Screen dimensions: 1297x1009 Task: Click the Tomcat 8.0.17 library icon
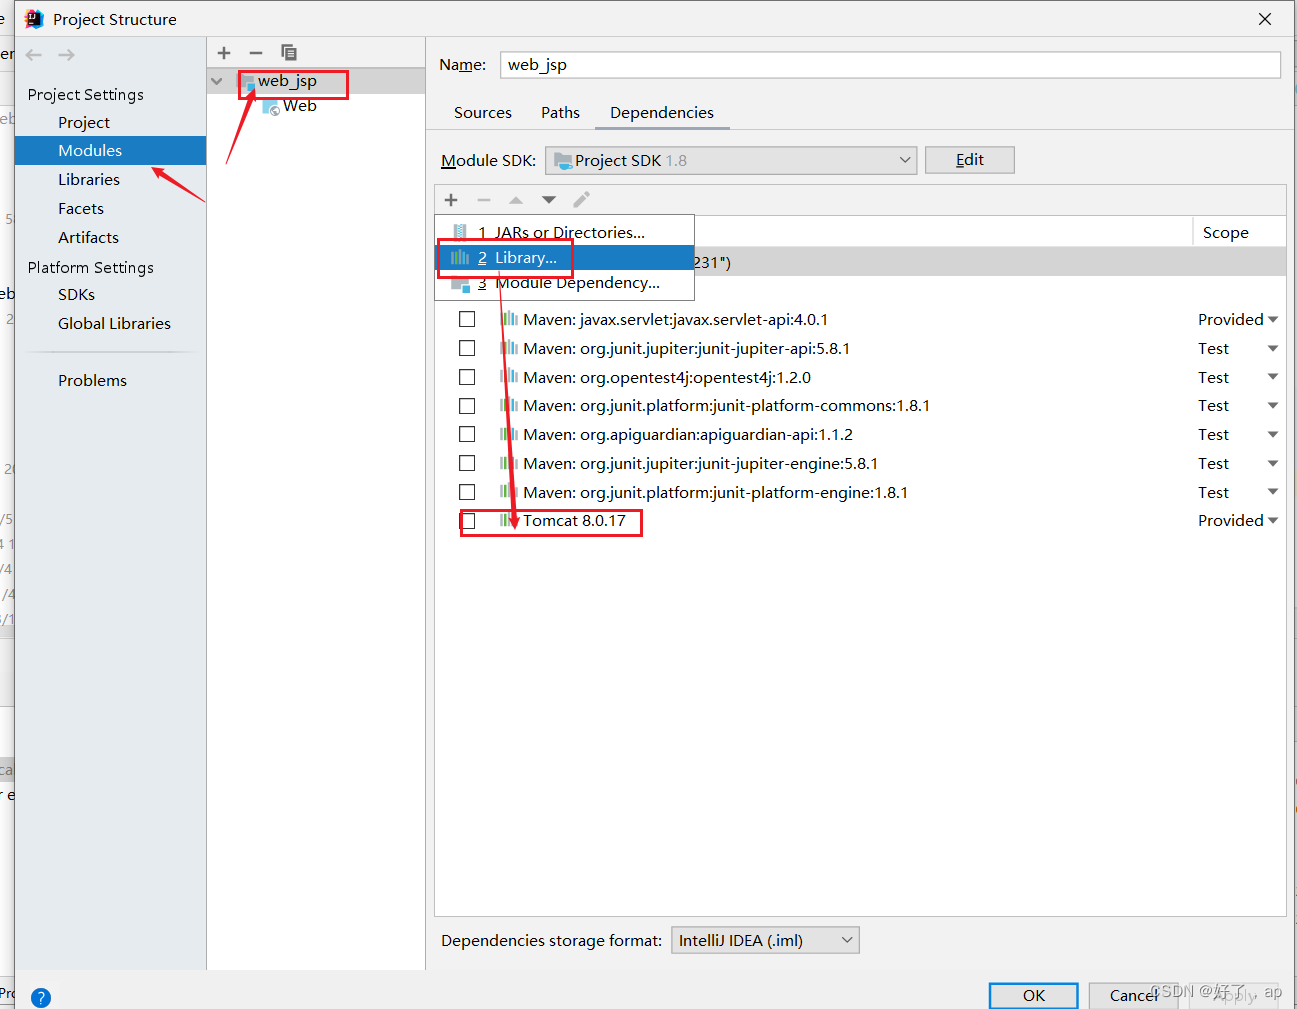point(508,521)
